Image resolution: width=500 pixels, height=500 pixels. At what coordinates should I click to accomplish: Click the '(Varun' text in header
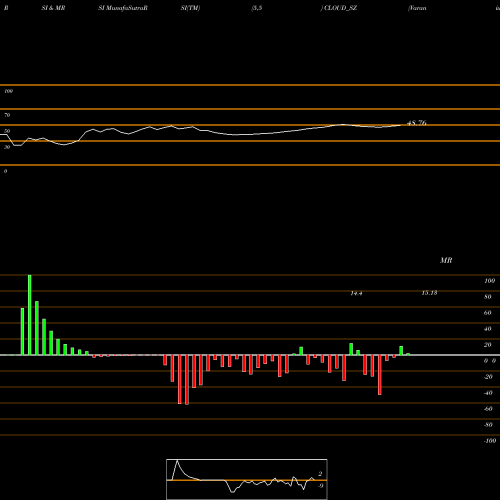(x=417, y=8)
